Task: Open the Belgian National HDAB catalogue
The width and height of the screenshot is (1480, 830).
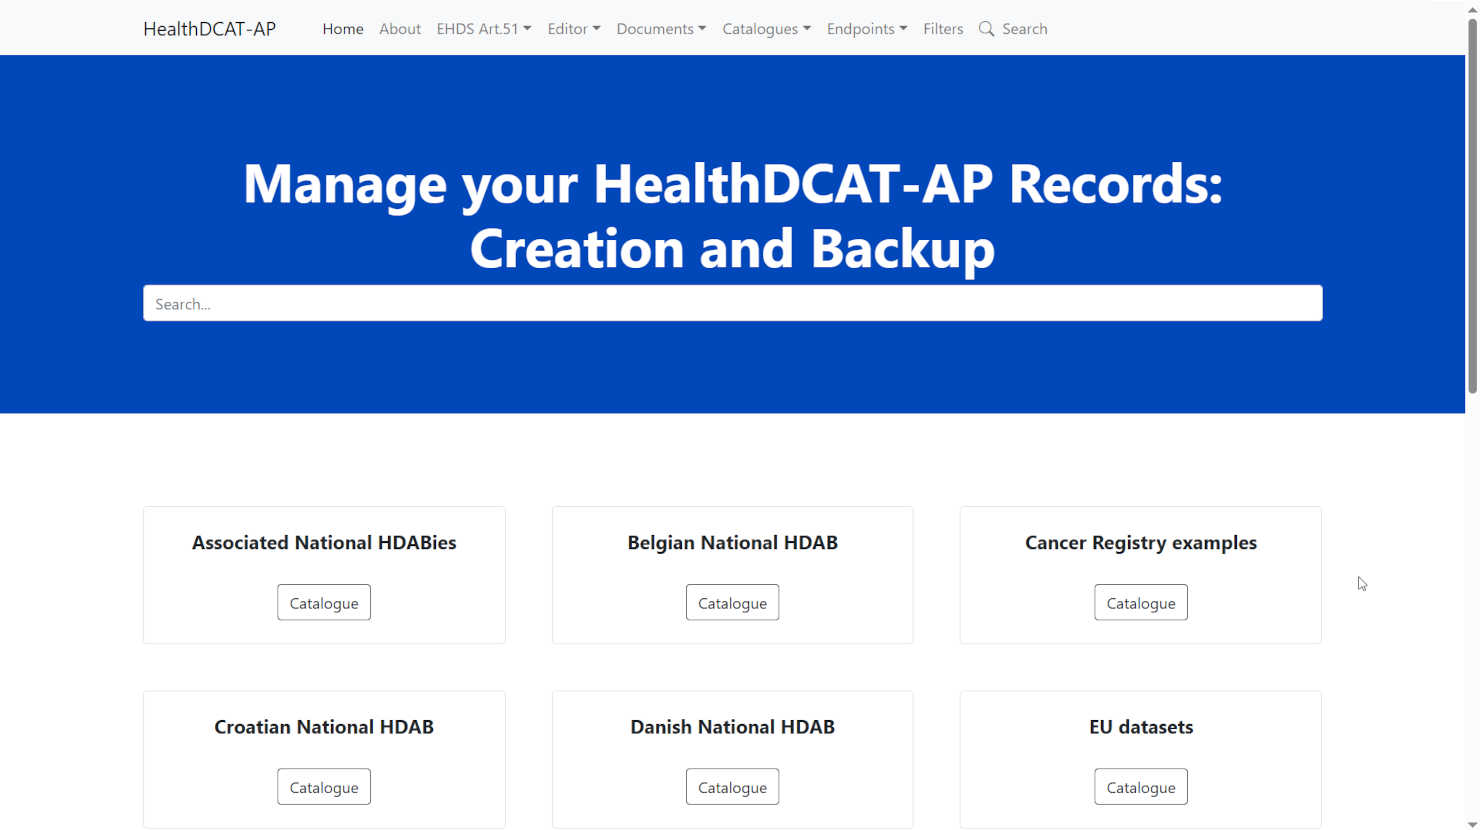Action: click(x=732, y=603)
